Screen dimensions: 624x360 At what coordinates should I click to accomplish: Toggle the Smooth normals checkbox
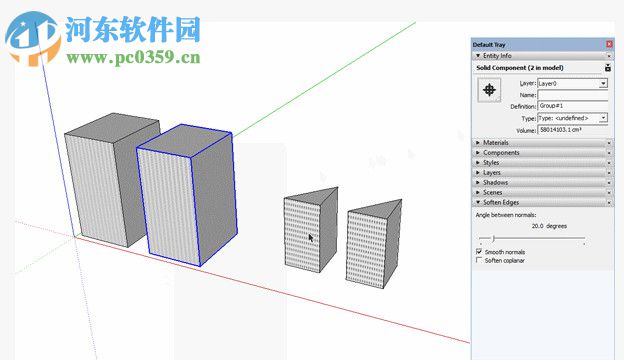pyautogui.click(x=479, y=252)
